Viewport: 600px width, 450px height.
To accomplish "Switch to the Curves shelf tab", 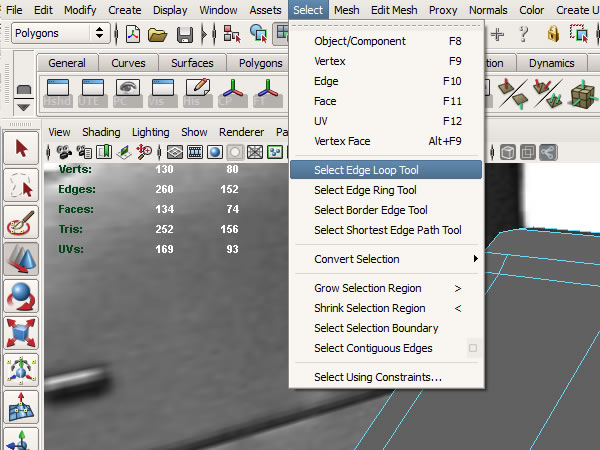I will 128,63.
